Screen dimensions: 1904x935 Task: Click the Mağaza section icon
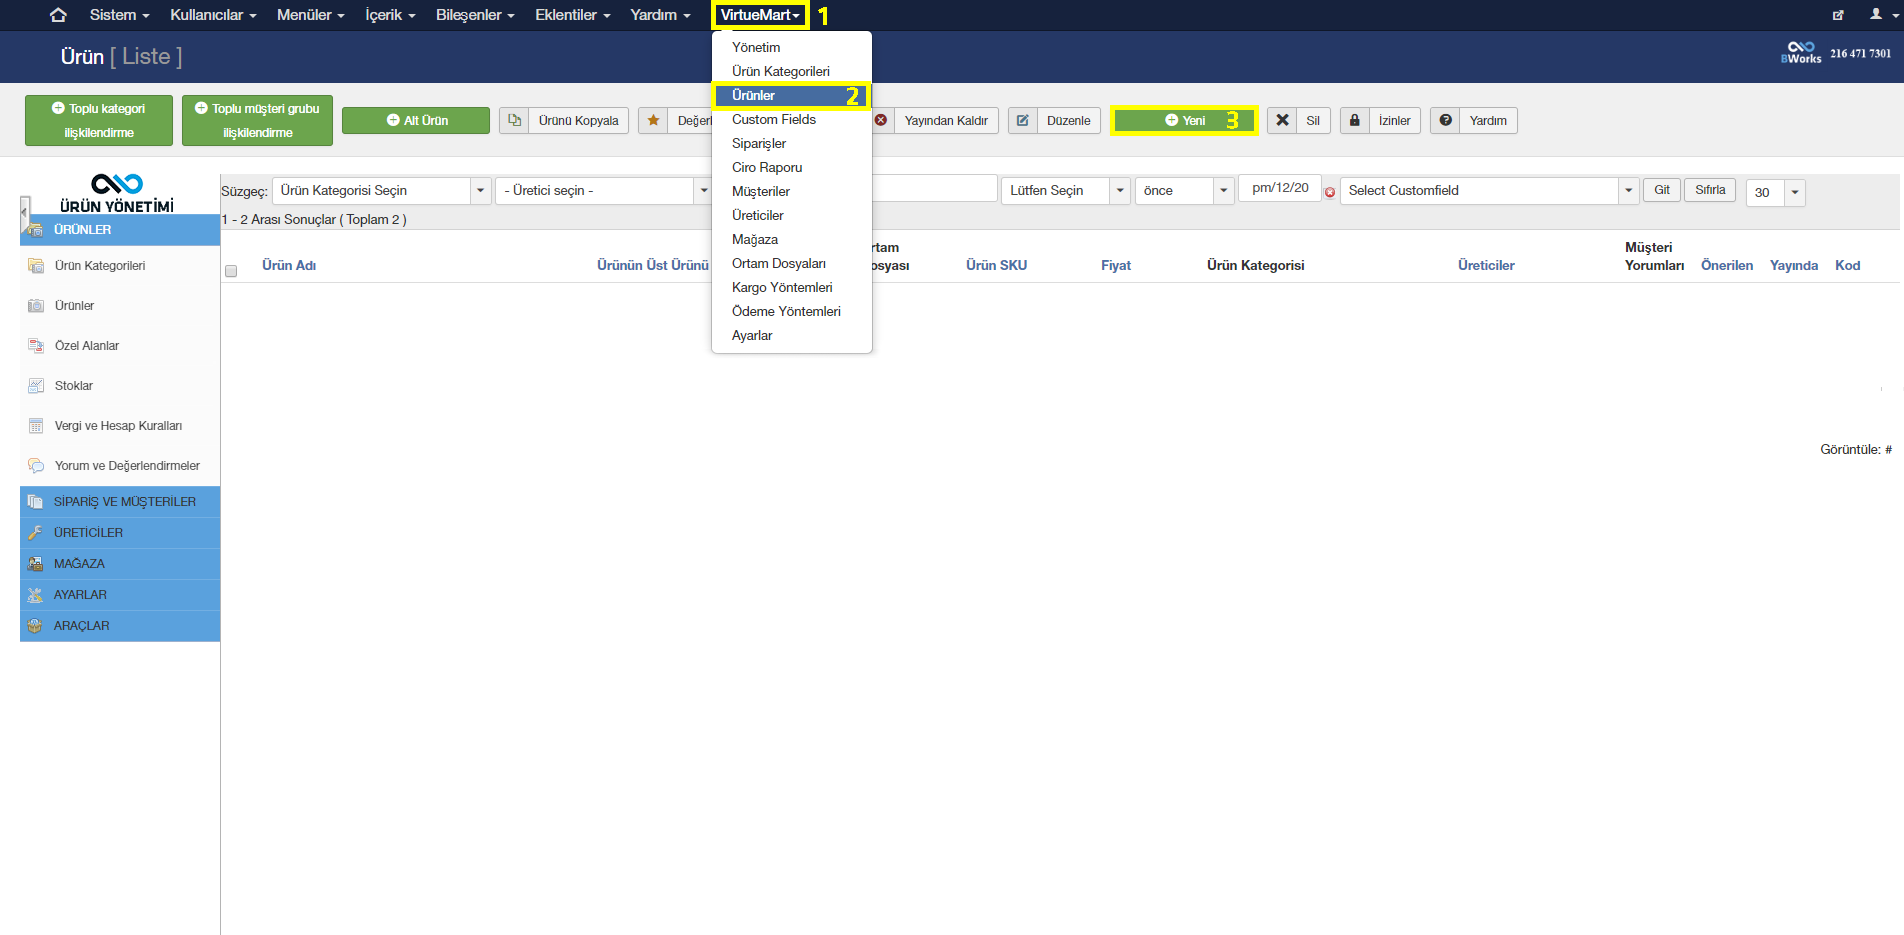point(35,563)
